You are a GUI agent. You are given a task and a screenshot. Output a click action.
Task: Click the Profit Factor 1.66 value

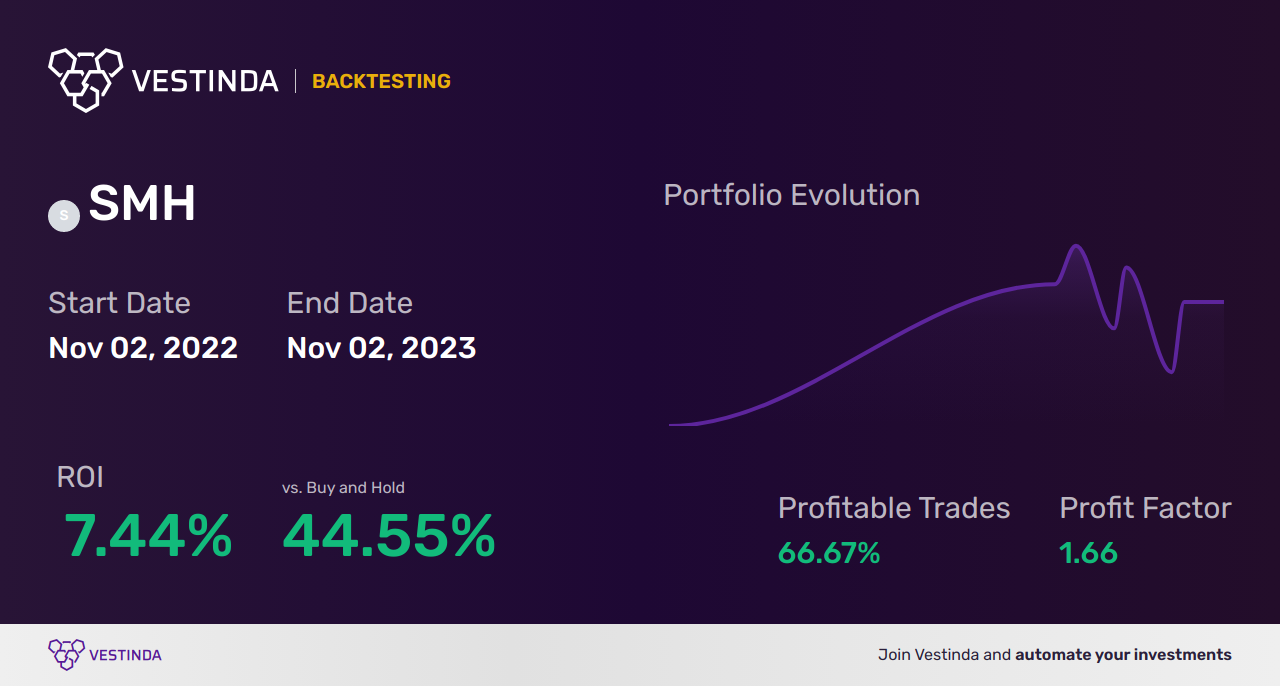coord(1088,553)
